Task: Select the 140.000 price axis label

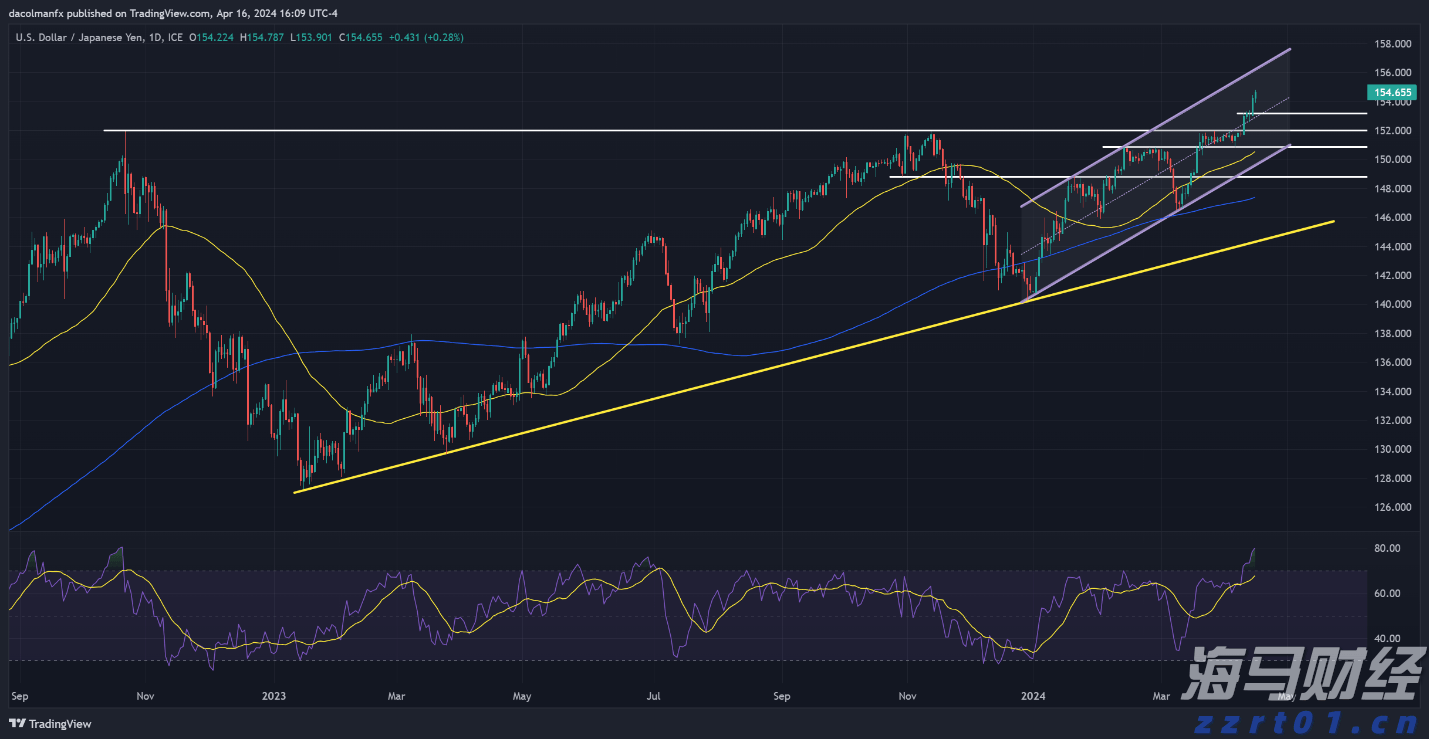Action: click(x=1393, y=304)
